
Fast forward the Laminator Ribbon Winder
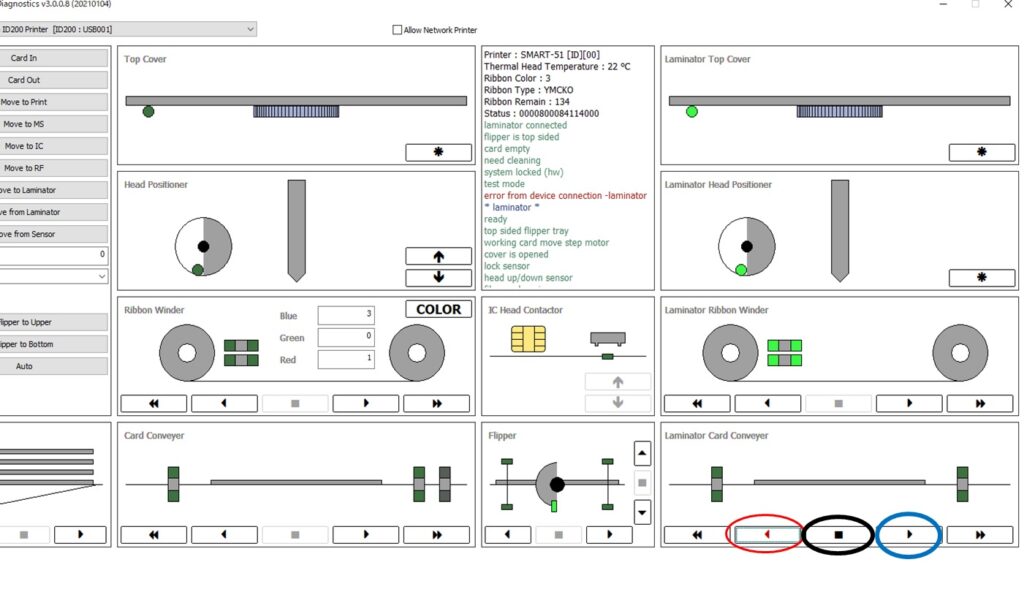click(980, 403)
